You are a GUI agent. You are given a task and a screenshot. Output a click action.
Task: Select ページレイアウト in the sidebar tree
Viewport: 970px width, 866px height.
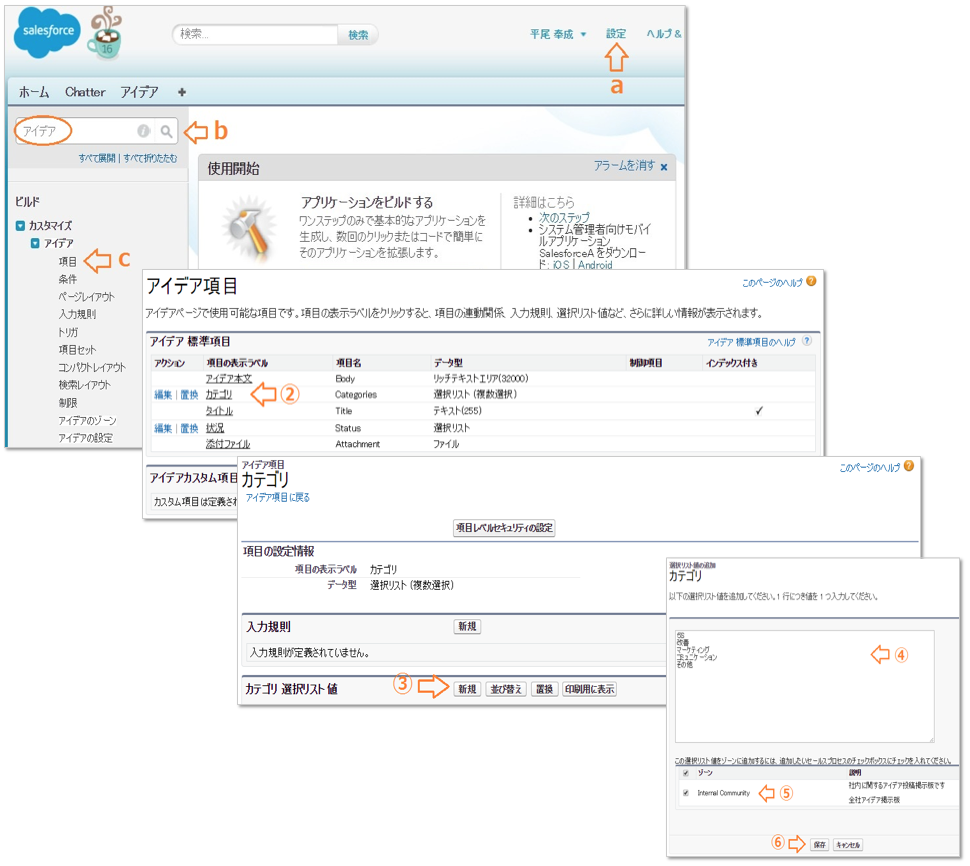click(86, 297)
